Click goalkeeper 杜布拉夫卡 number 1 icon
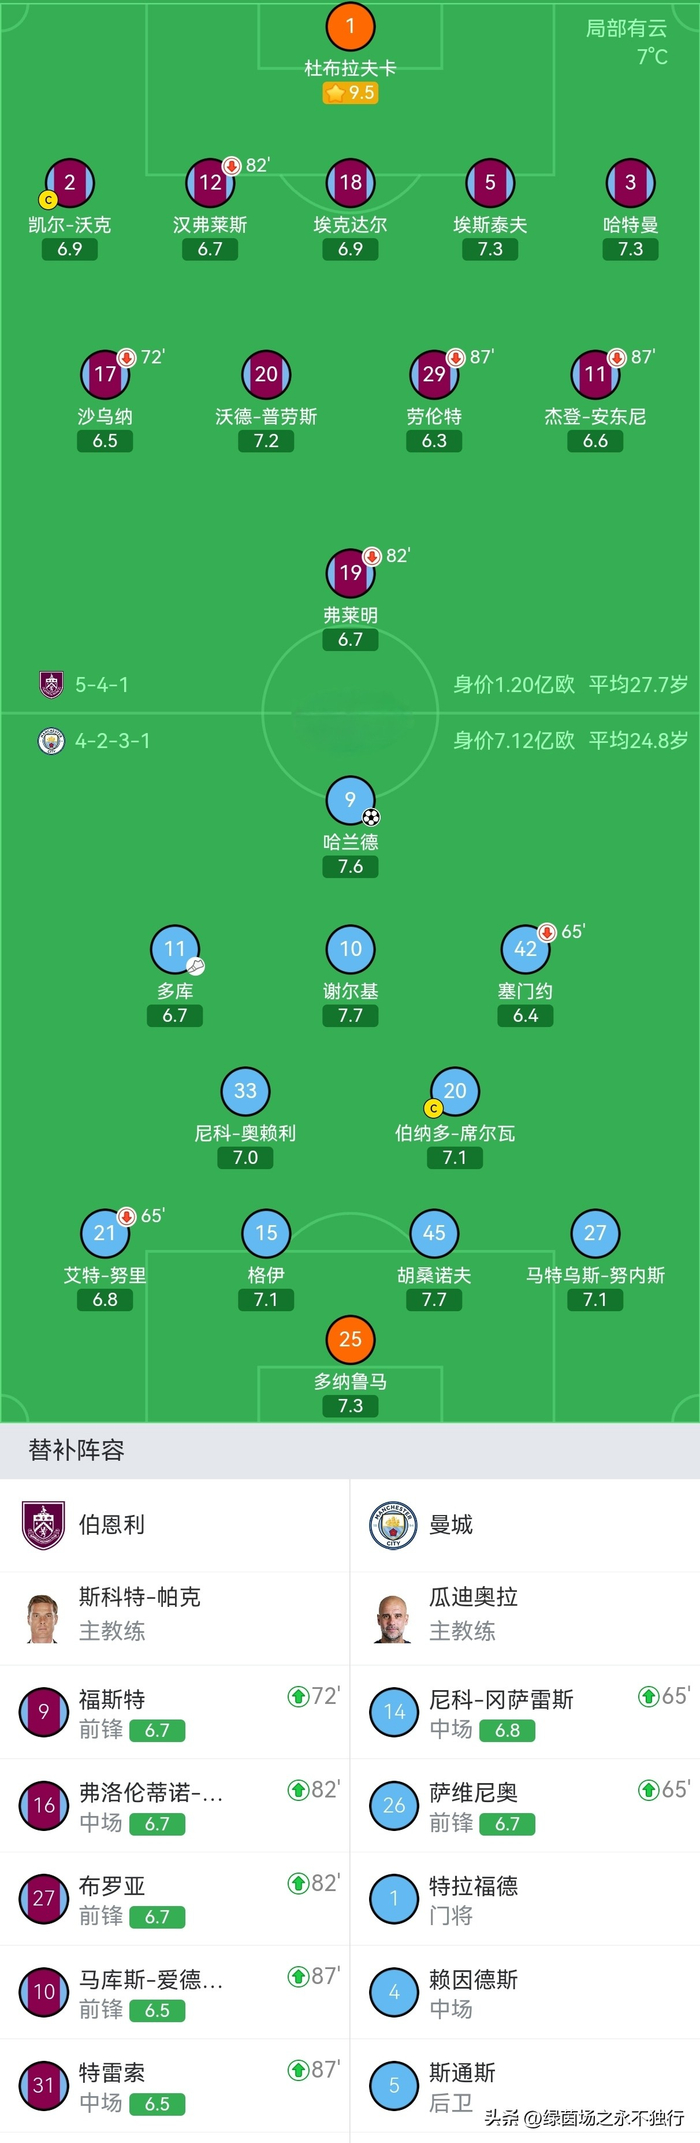 tap(350, 26)
